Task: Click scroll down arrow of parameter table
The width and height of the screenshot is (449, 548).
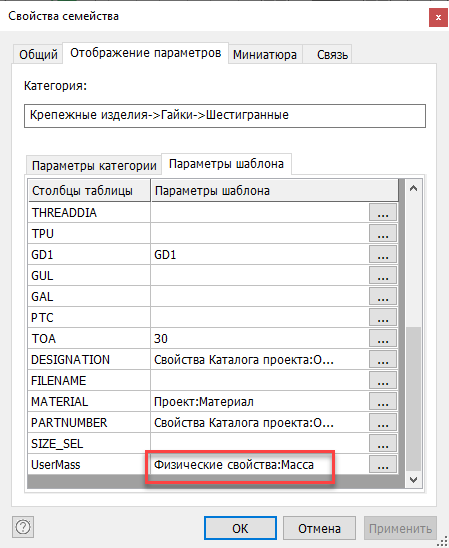Action: click(414, 480)
